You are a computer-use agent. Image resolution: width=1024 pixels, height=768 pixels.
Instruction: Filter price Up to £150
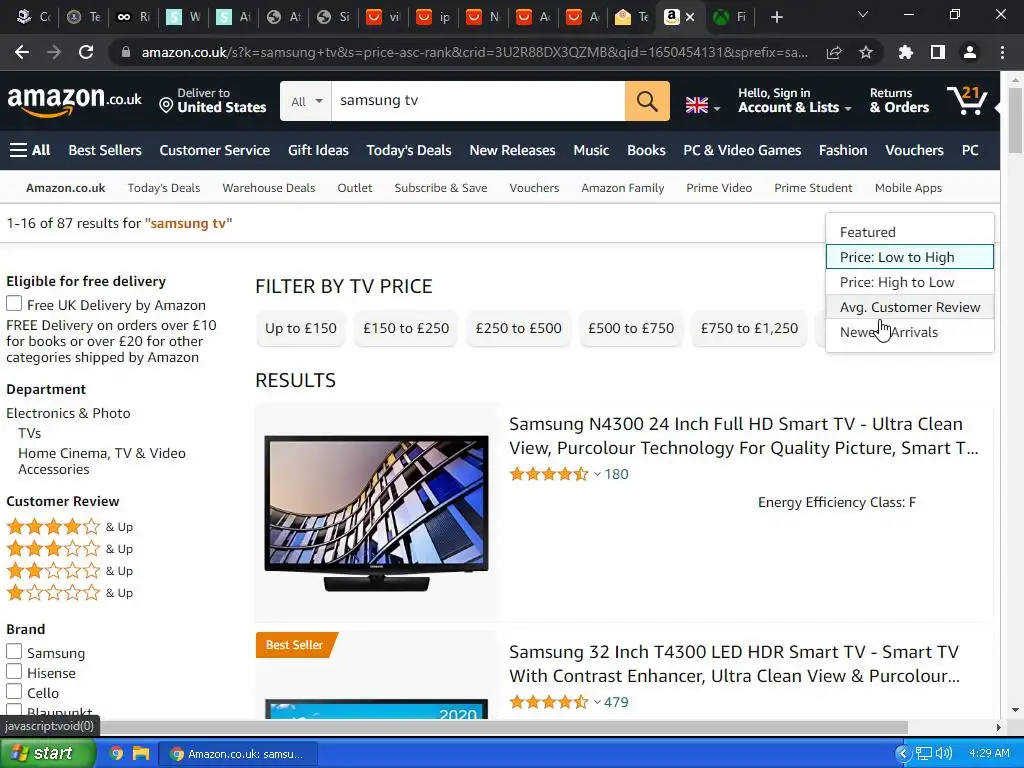(x=301, y=328)
